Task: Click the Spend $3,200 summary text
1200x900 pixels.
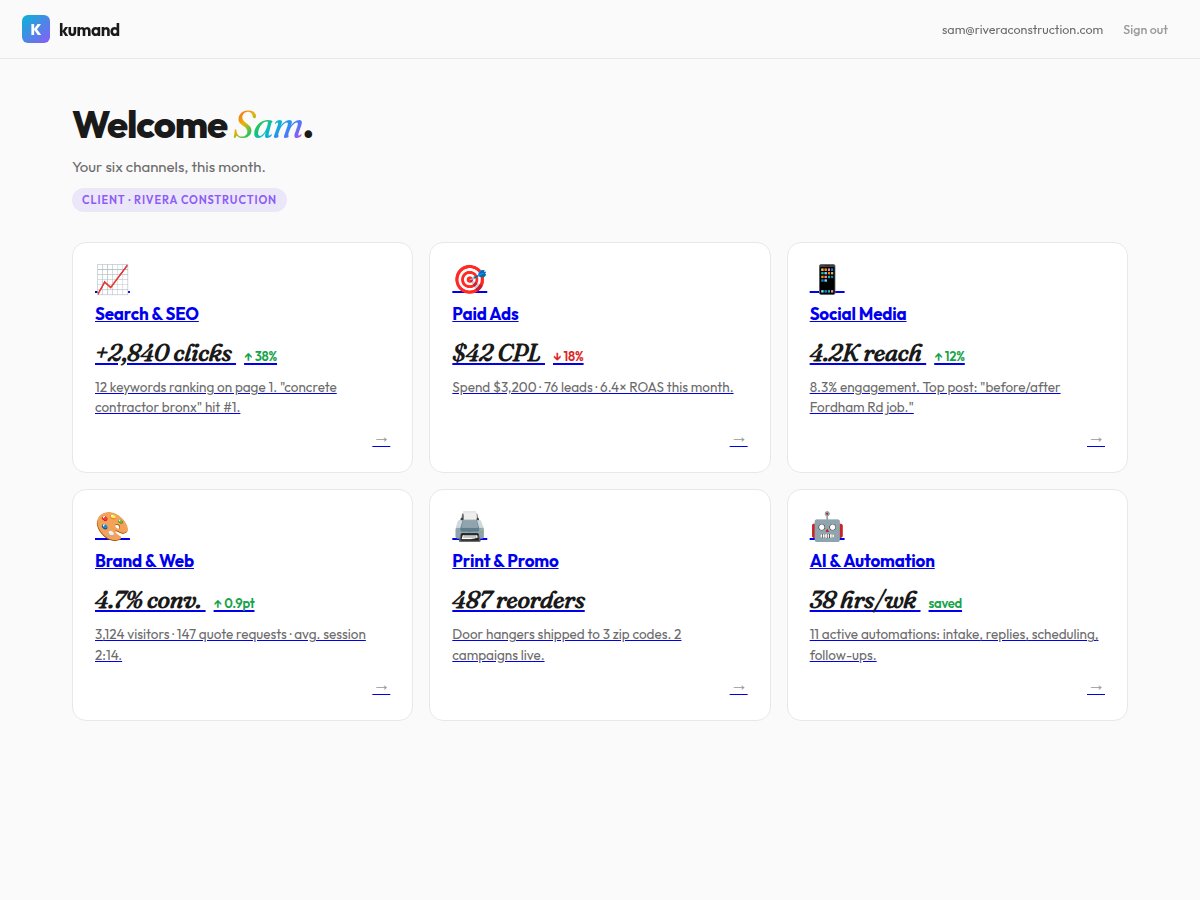Action: pos(593,387)
